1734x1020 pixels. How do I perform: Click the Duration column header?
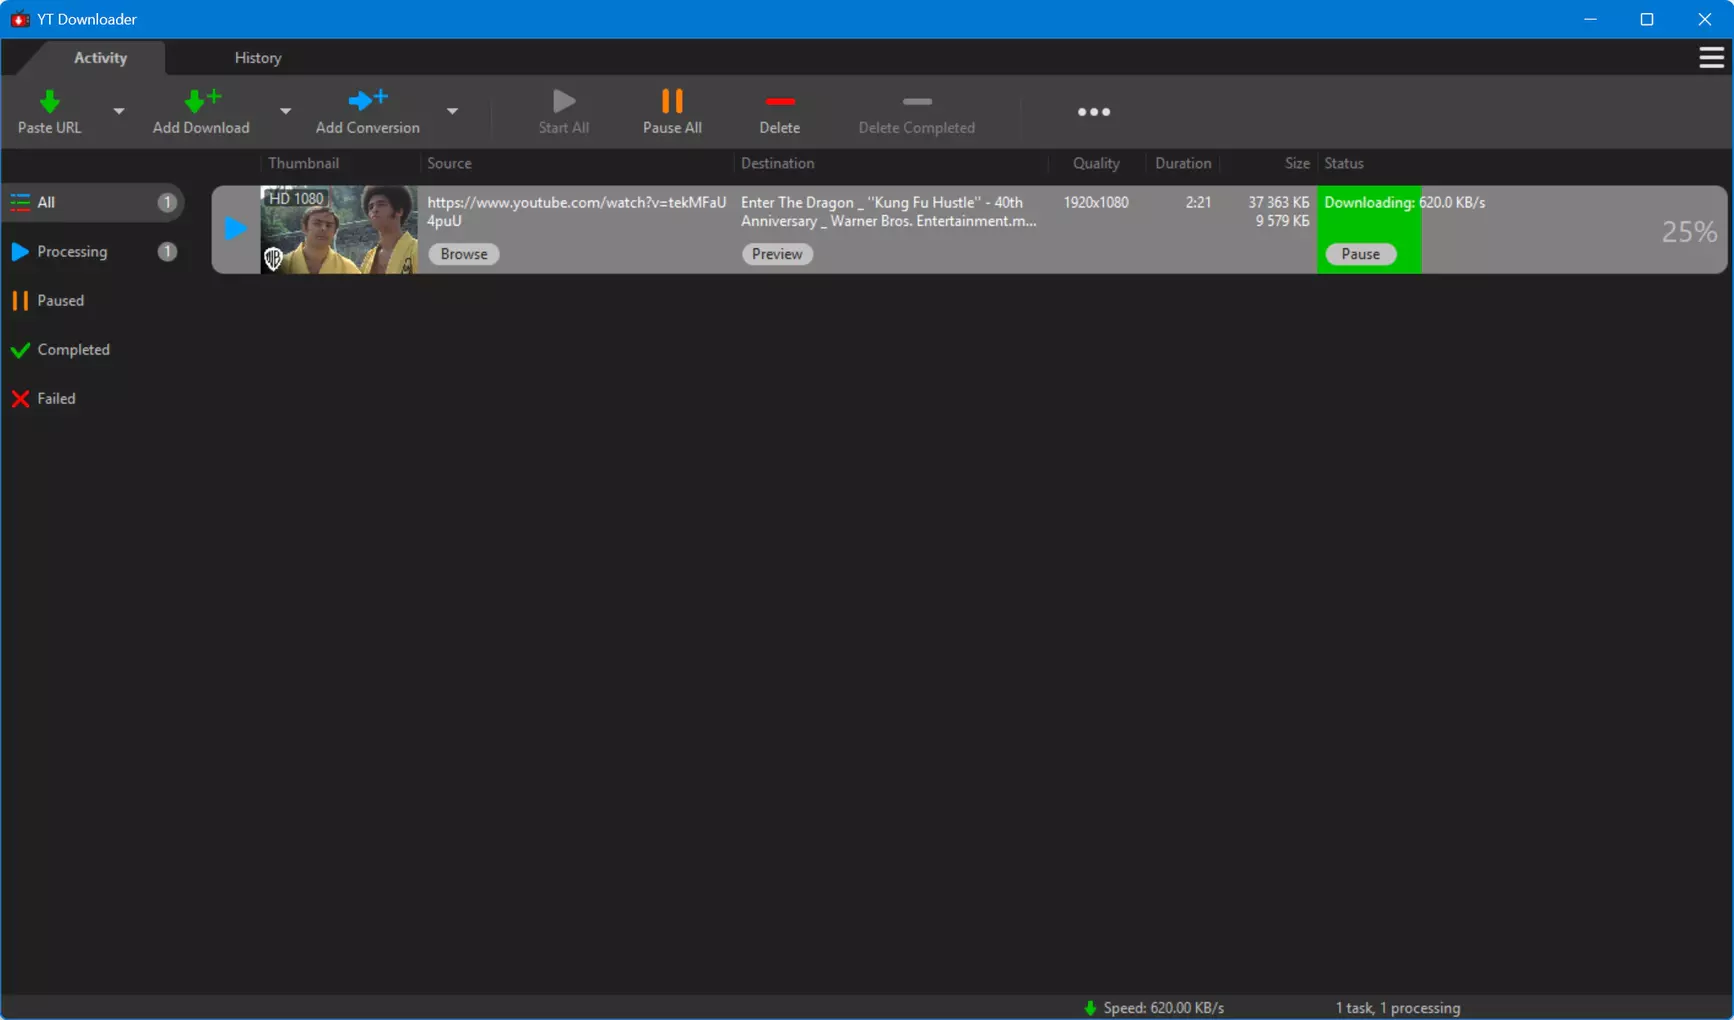[1183, 164]
